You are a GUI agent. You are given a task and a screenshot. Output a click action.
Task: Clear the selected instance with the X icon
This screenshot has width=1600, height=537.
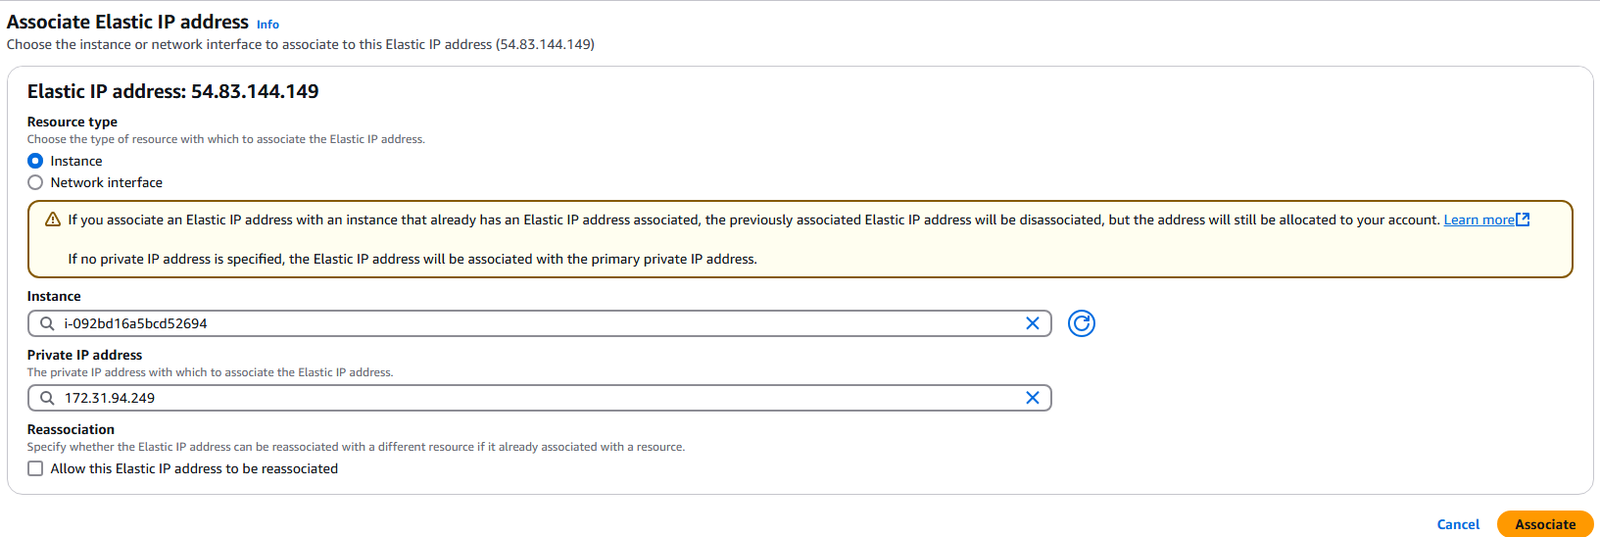point(1032,323)
